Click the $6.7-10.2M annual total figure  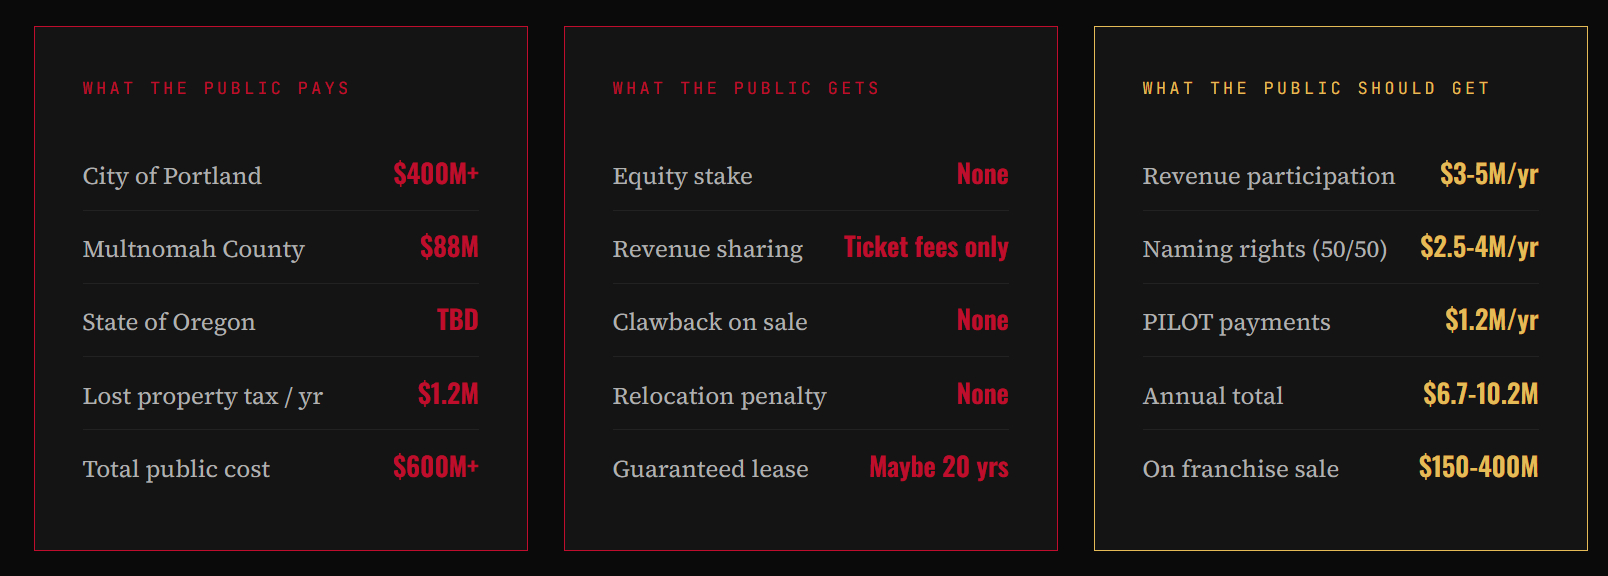tap(1480, 394)
